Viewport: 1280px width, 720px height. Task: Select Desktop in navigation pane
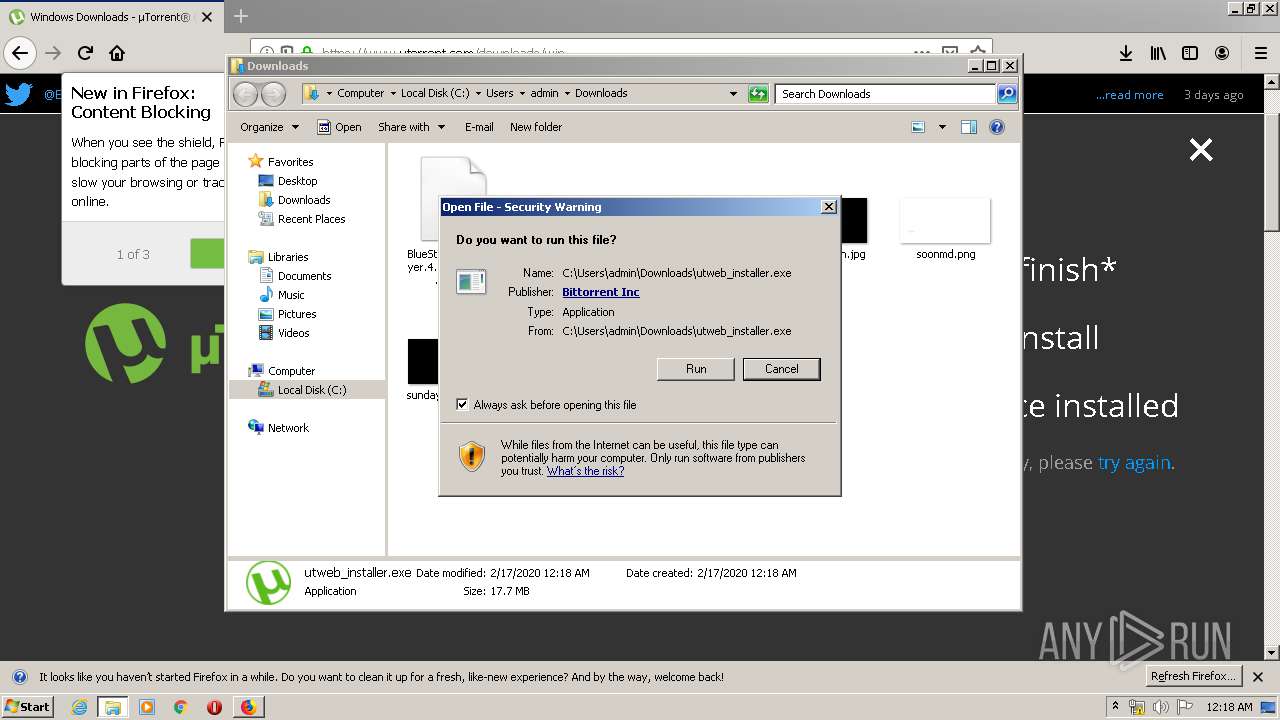pos(297,181)
